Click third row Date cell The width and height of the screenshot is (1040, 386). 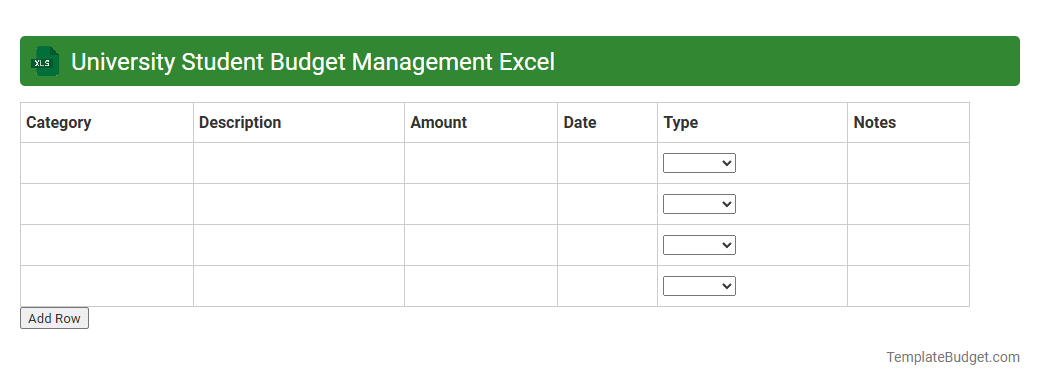(x=608, y=245)
